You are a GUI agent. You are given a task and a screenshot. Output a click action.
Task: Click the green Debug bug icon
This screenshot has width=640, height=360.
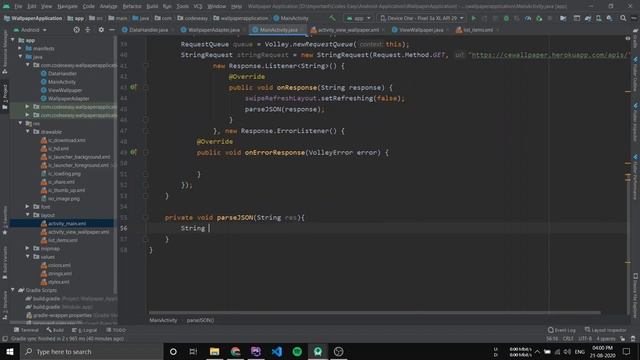click(x=506, y=18)
